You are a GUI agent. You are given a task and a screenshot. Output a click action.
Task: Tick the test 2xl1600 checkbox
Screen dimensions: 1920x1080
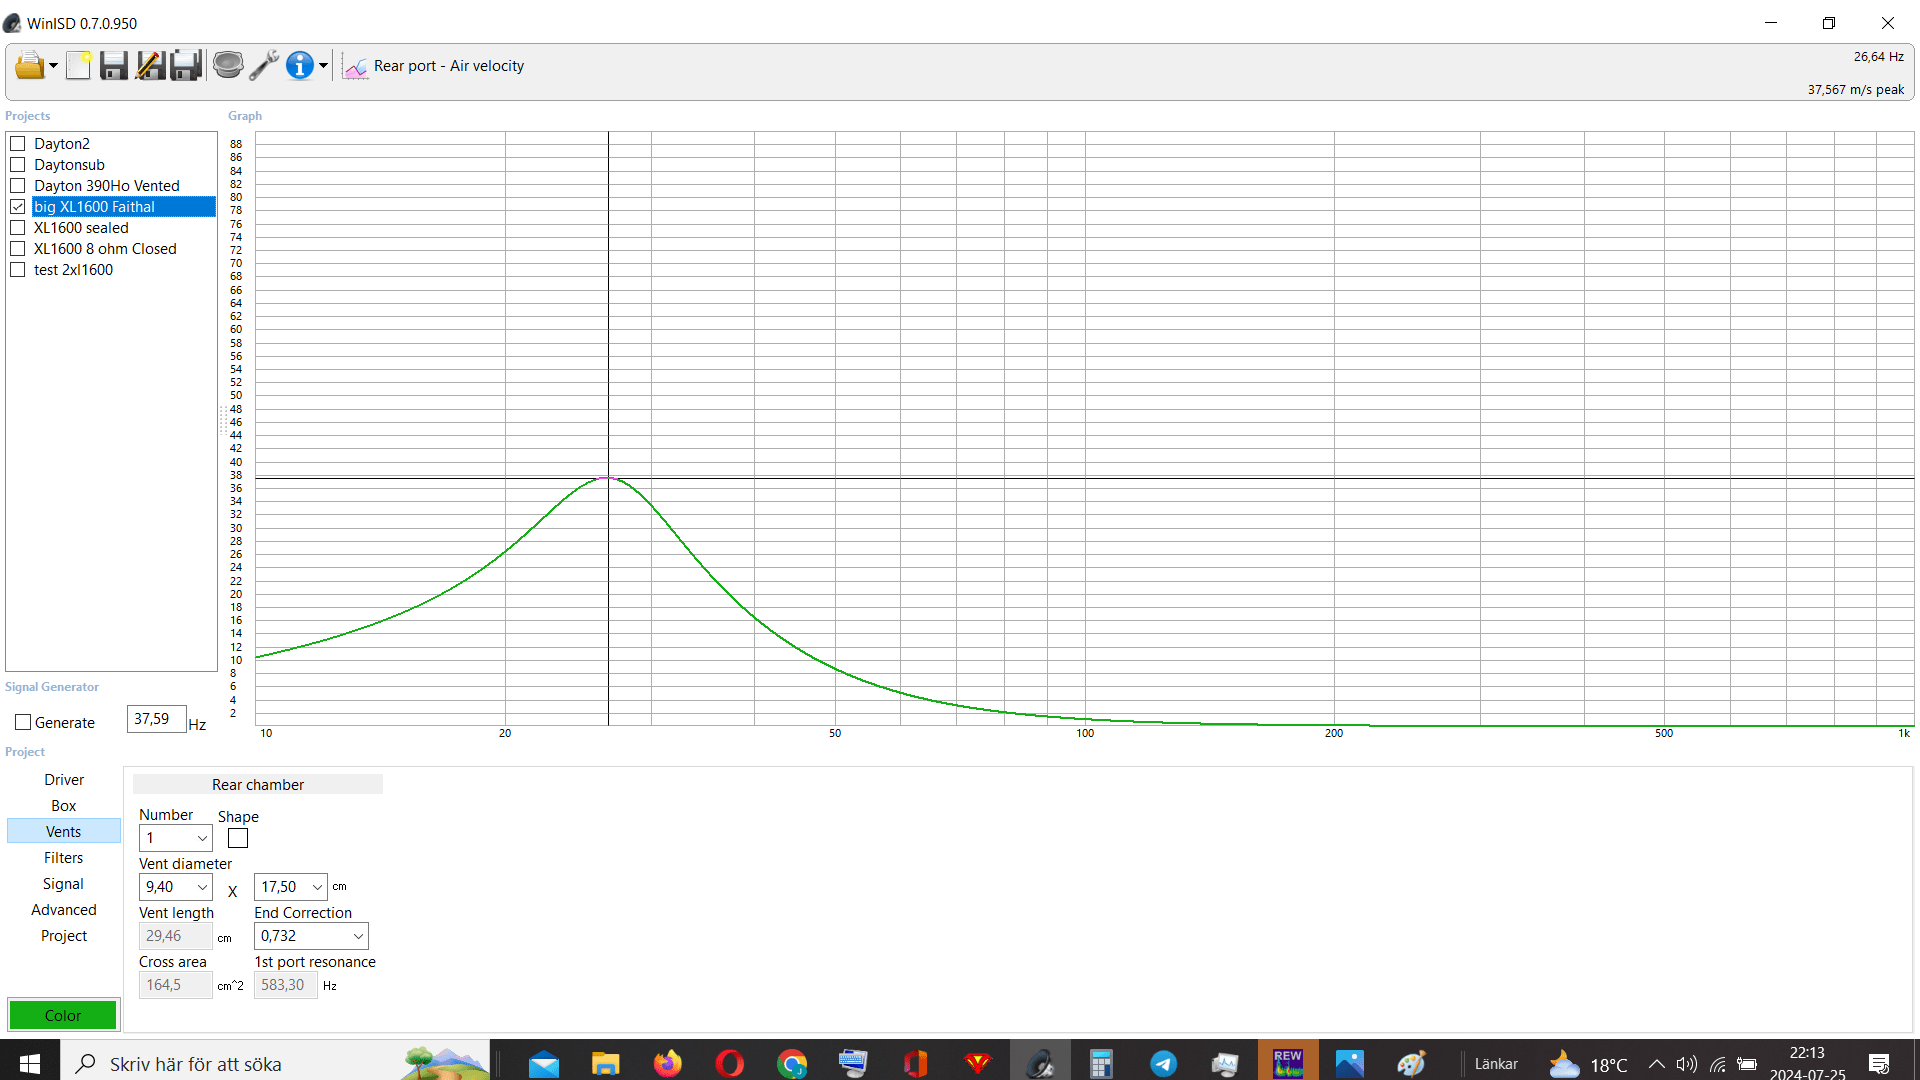18,270
